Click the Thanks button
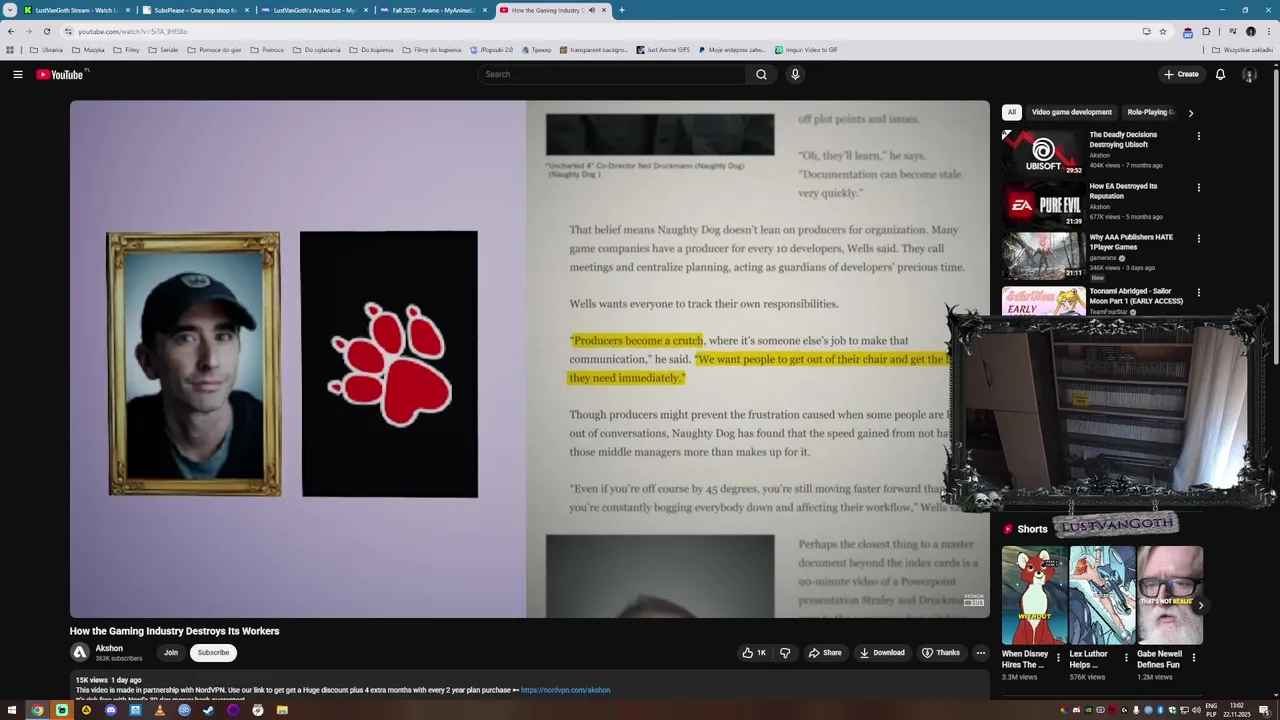This screenshot has height=720, width=1280. point(940,653)
